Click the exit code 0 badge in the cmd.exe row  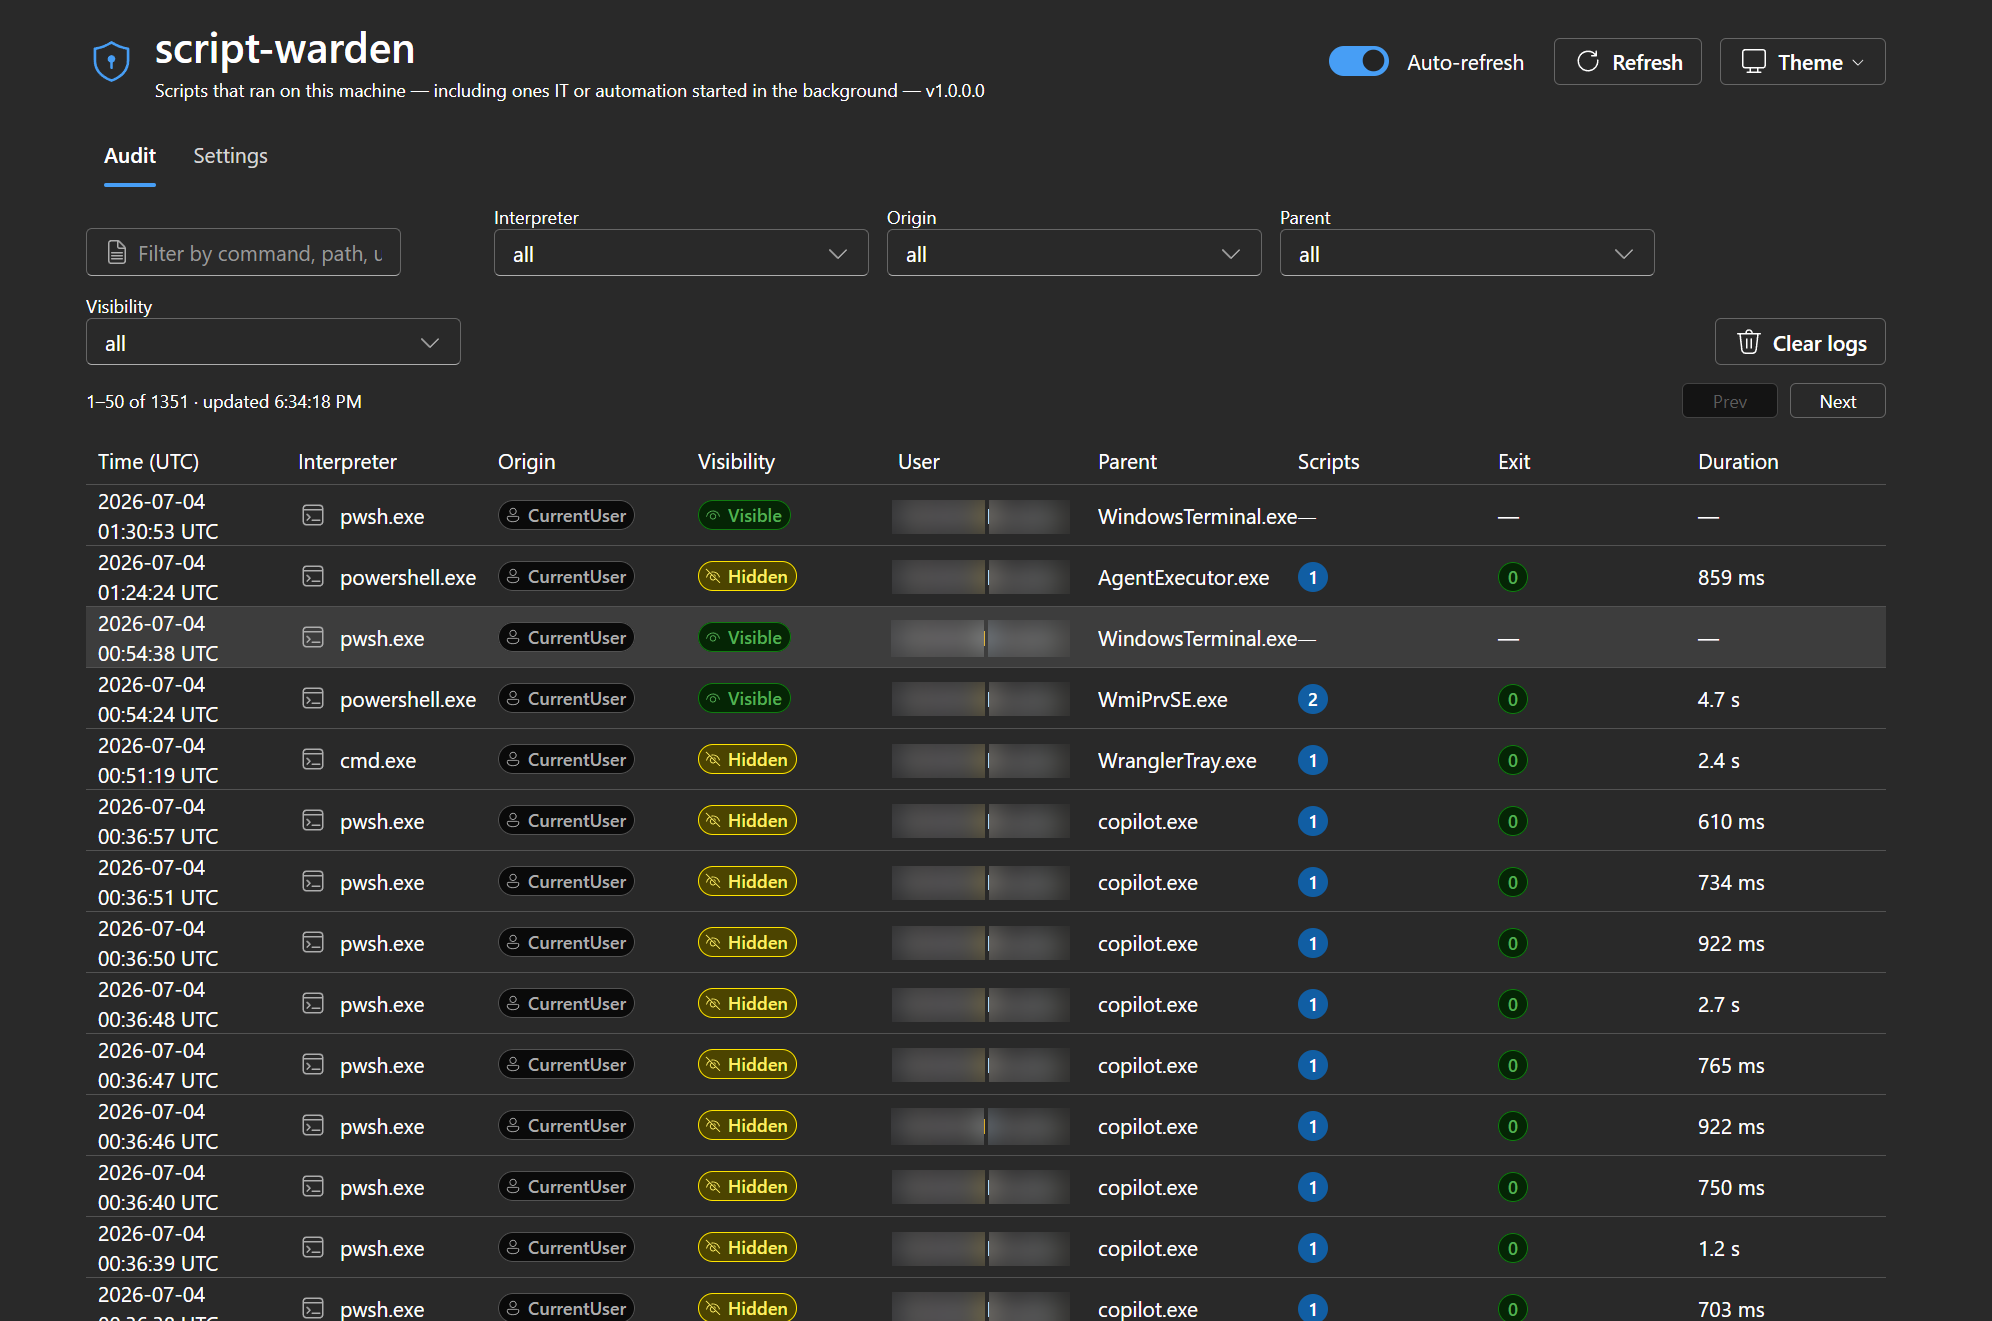coord(1513,760)
